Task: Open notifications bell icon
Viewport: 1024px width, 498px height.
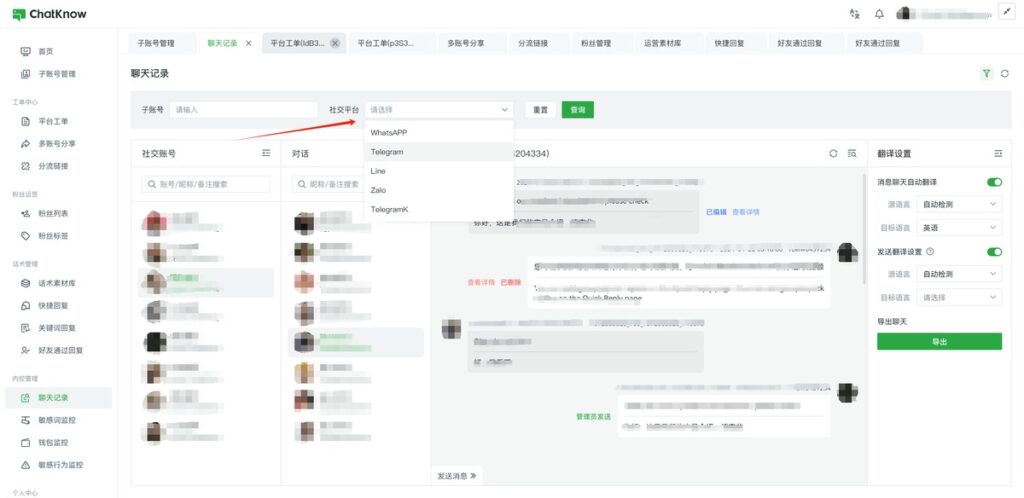Action: [x=879, y=14]
